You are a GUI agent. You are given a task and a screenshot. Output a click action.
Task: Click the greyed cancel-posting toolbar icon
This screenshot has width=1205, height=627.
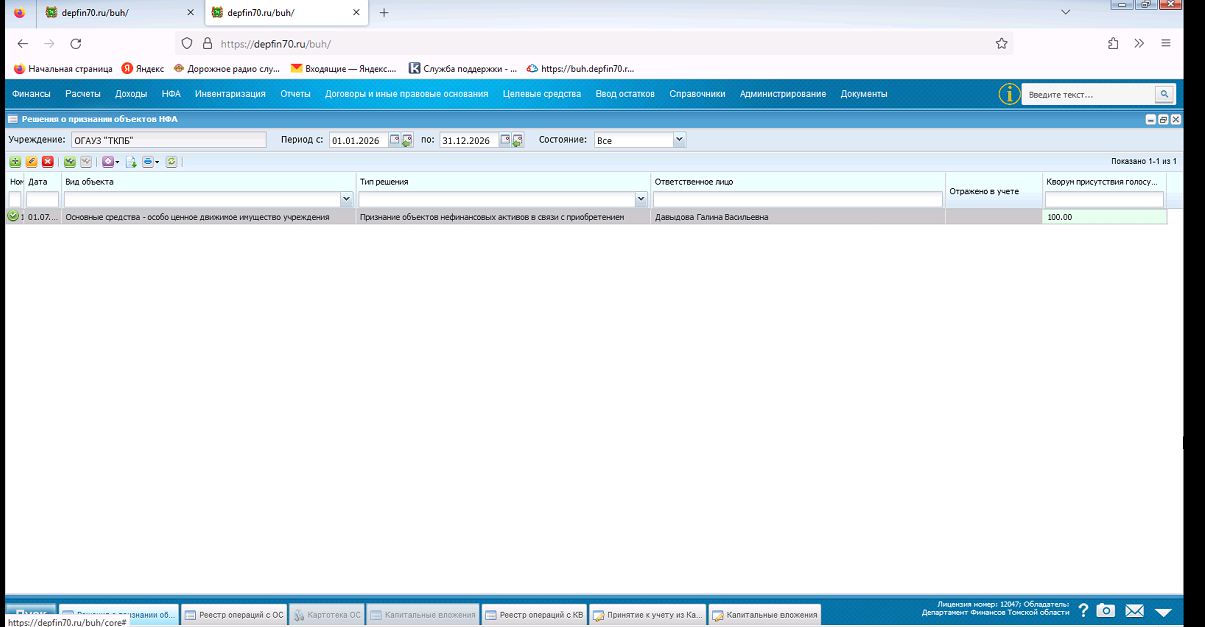coord(86,161)
